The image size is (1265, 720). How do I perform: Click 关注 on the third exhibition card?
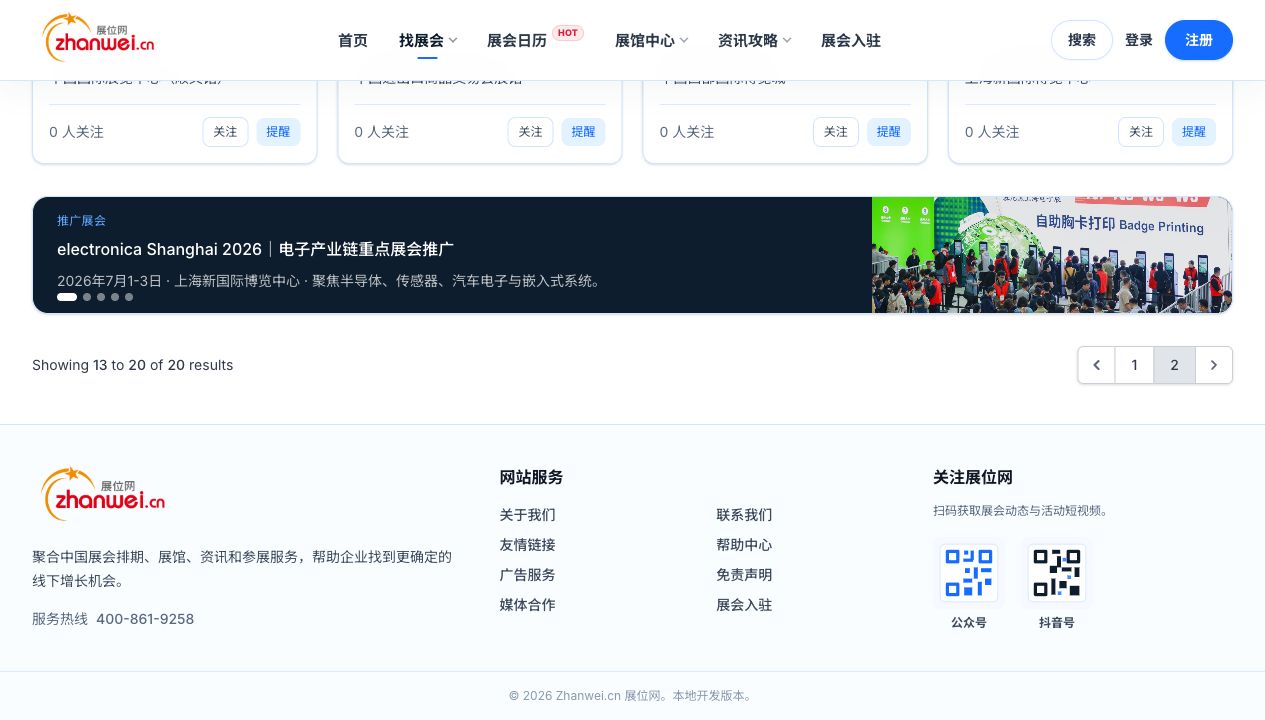coord(836,132)
